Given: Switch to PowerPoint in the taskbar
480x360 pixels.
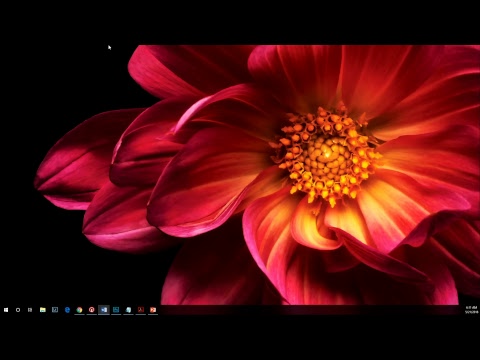Looking at the screenshot, I should (153, 310).
